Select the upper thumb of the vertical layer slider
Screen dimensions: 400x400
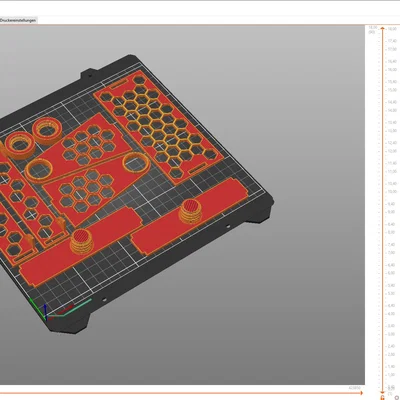(x=383, y=29)
